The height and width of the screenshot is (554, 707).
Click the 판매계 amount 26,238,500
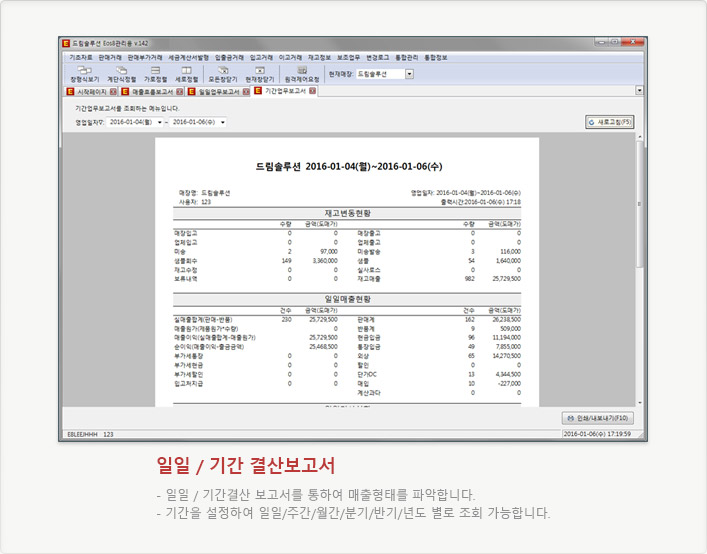click(x=507, y=320)
